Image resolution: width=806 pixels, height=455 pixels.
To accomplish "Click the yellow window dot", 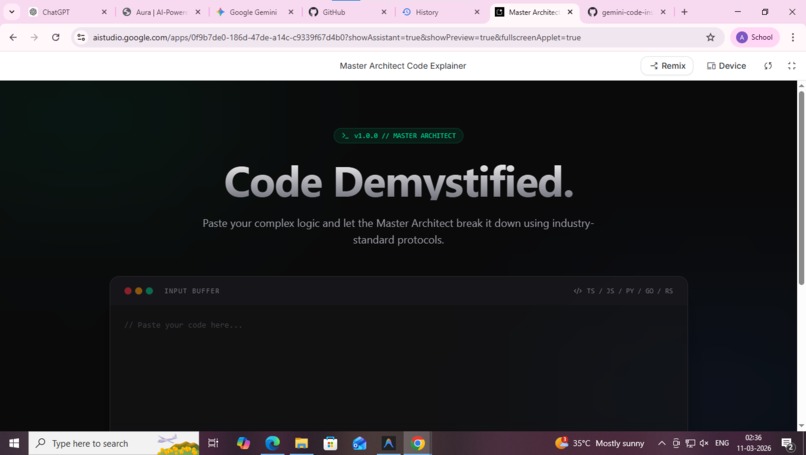I will tap(139, 291).
